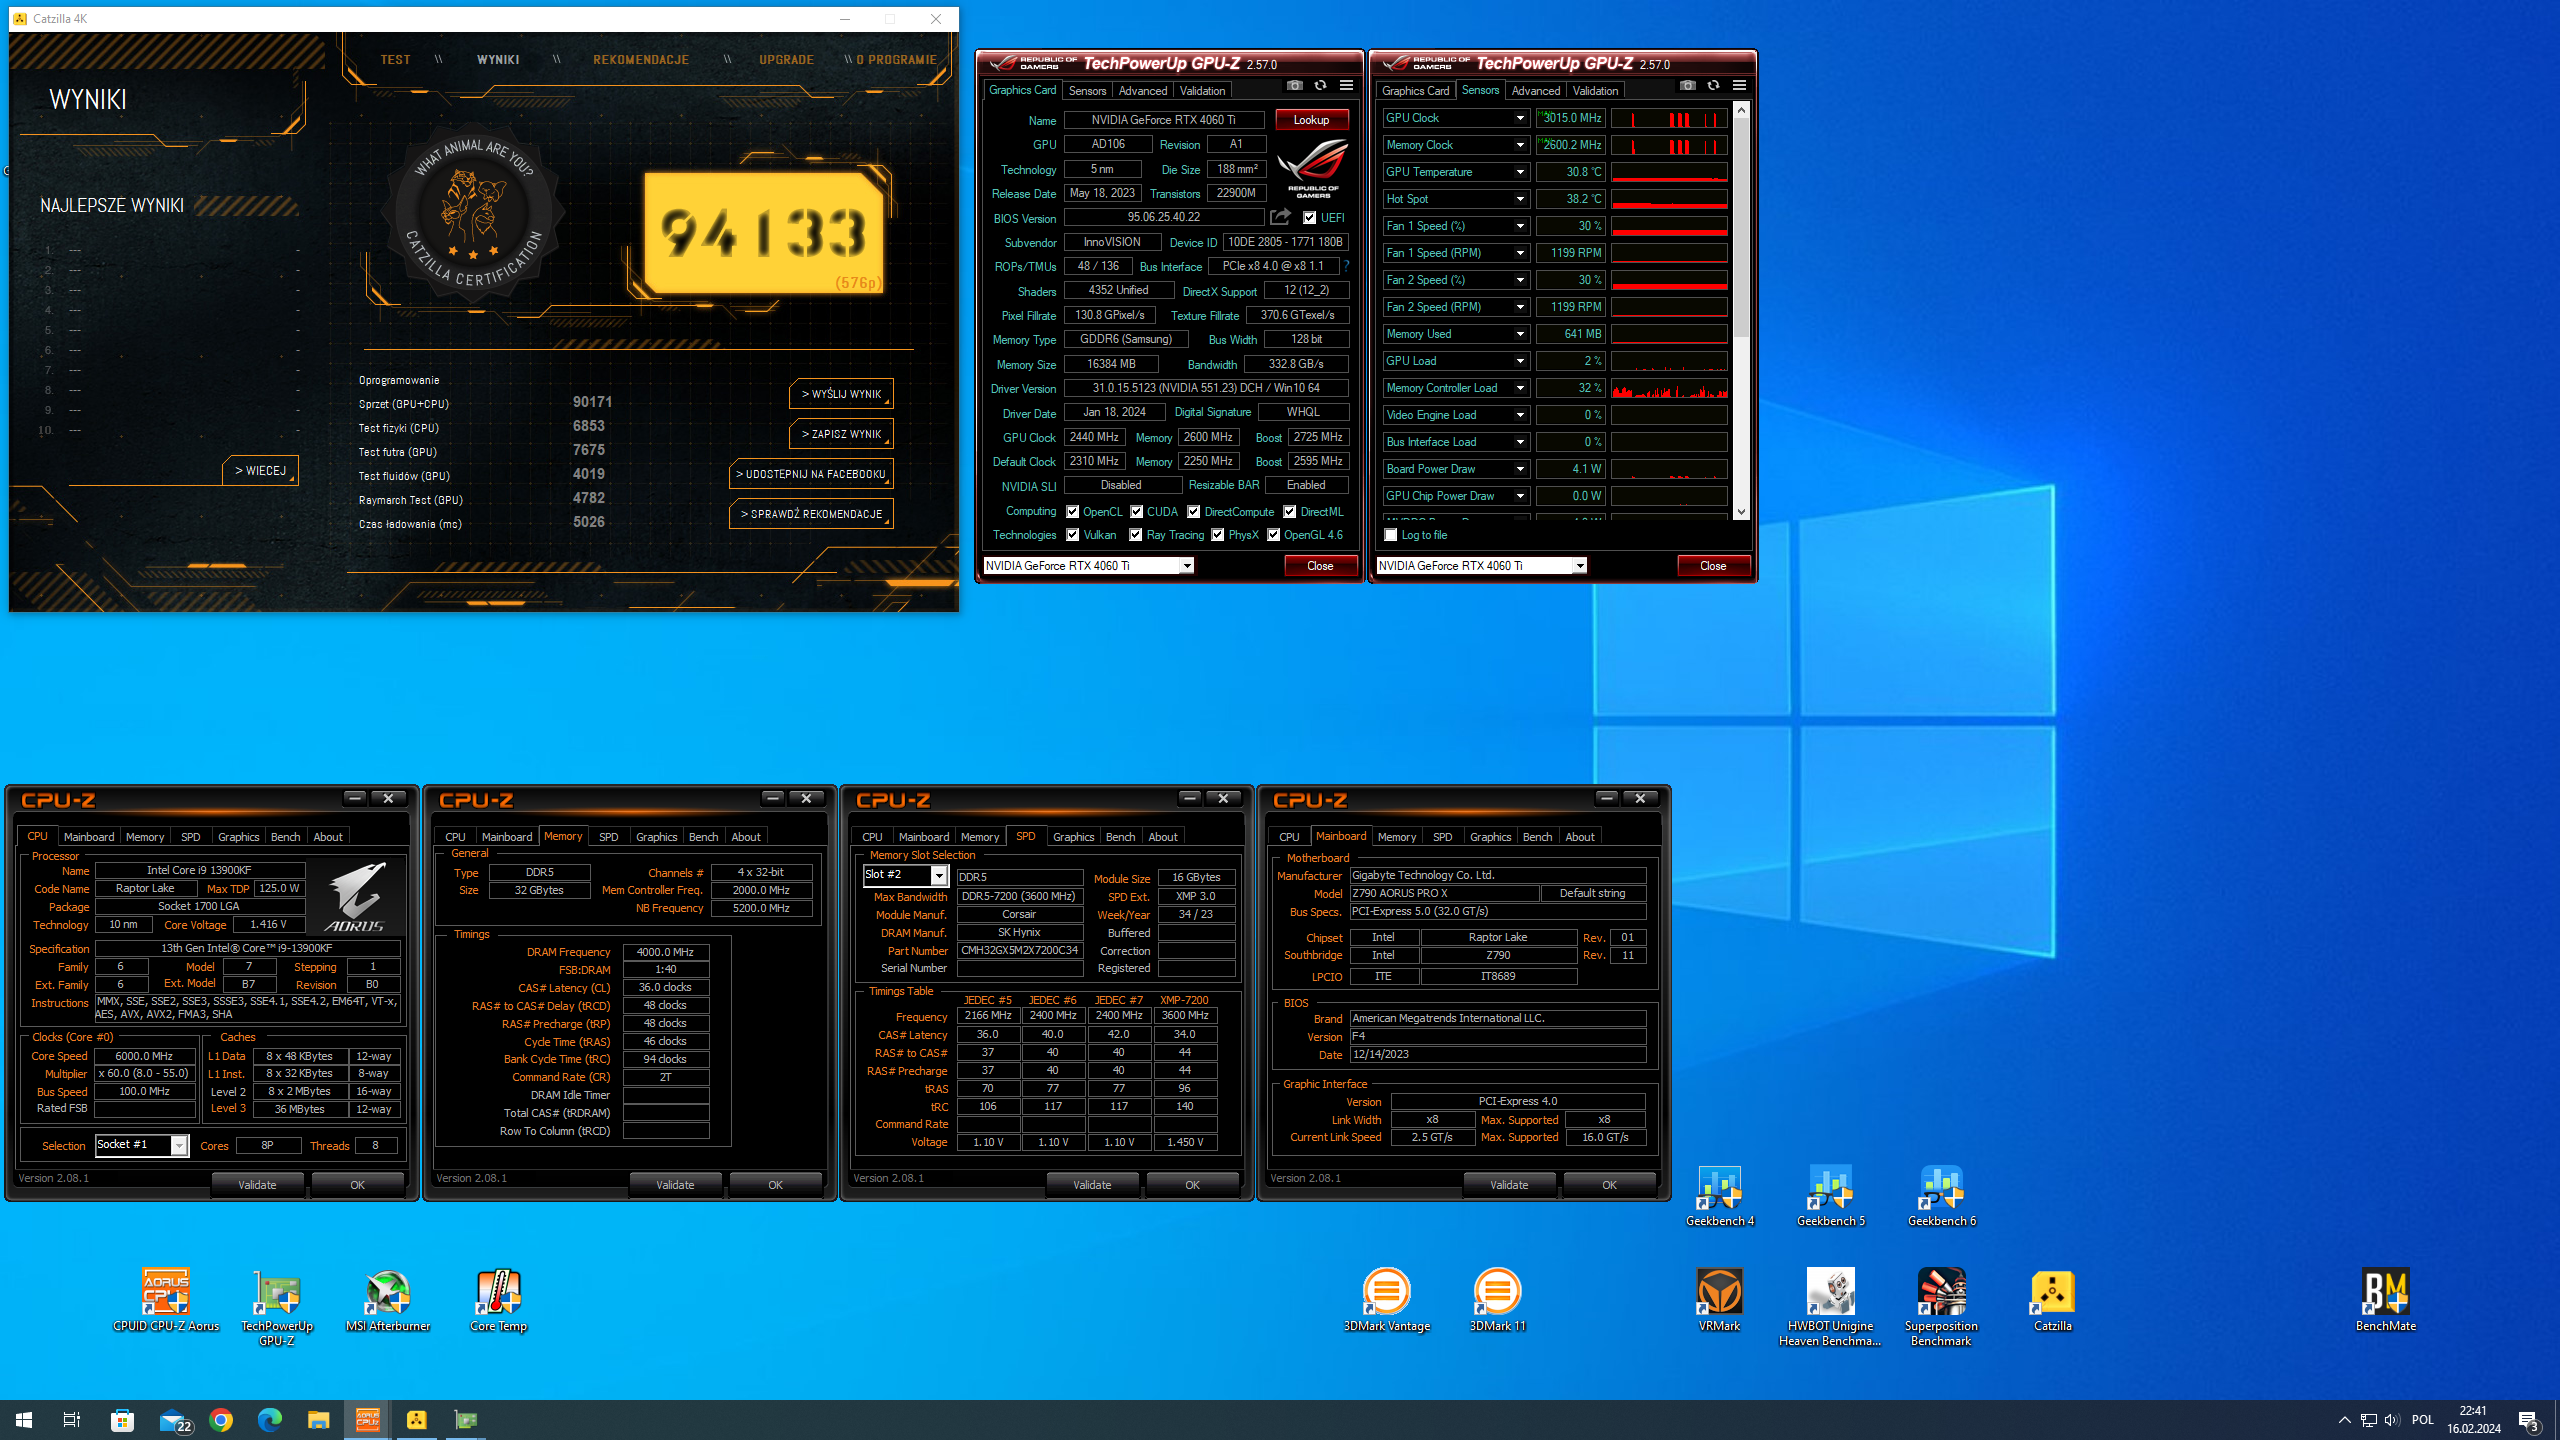Image resolution: width=2560 pixels, height=1441 pixels.
Task: Open the GPU selector dropdown in GPU-Z Sensors window
Action: pos(1580,566)
